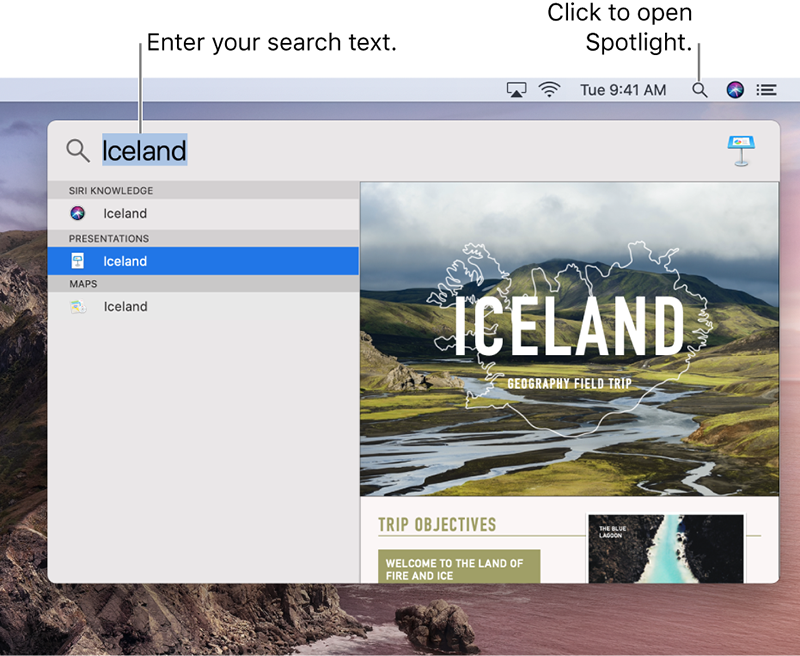Open the AirPlay display menu
Image resolution: width=800 pixels, height=656 pixels.
point(516,90)
